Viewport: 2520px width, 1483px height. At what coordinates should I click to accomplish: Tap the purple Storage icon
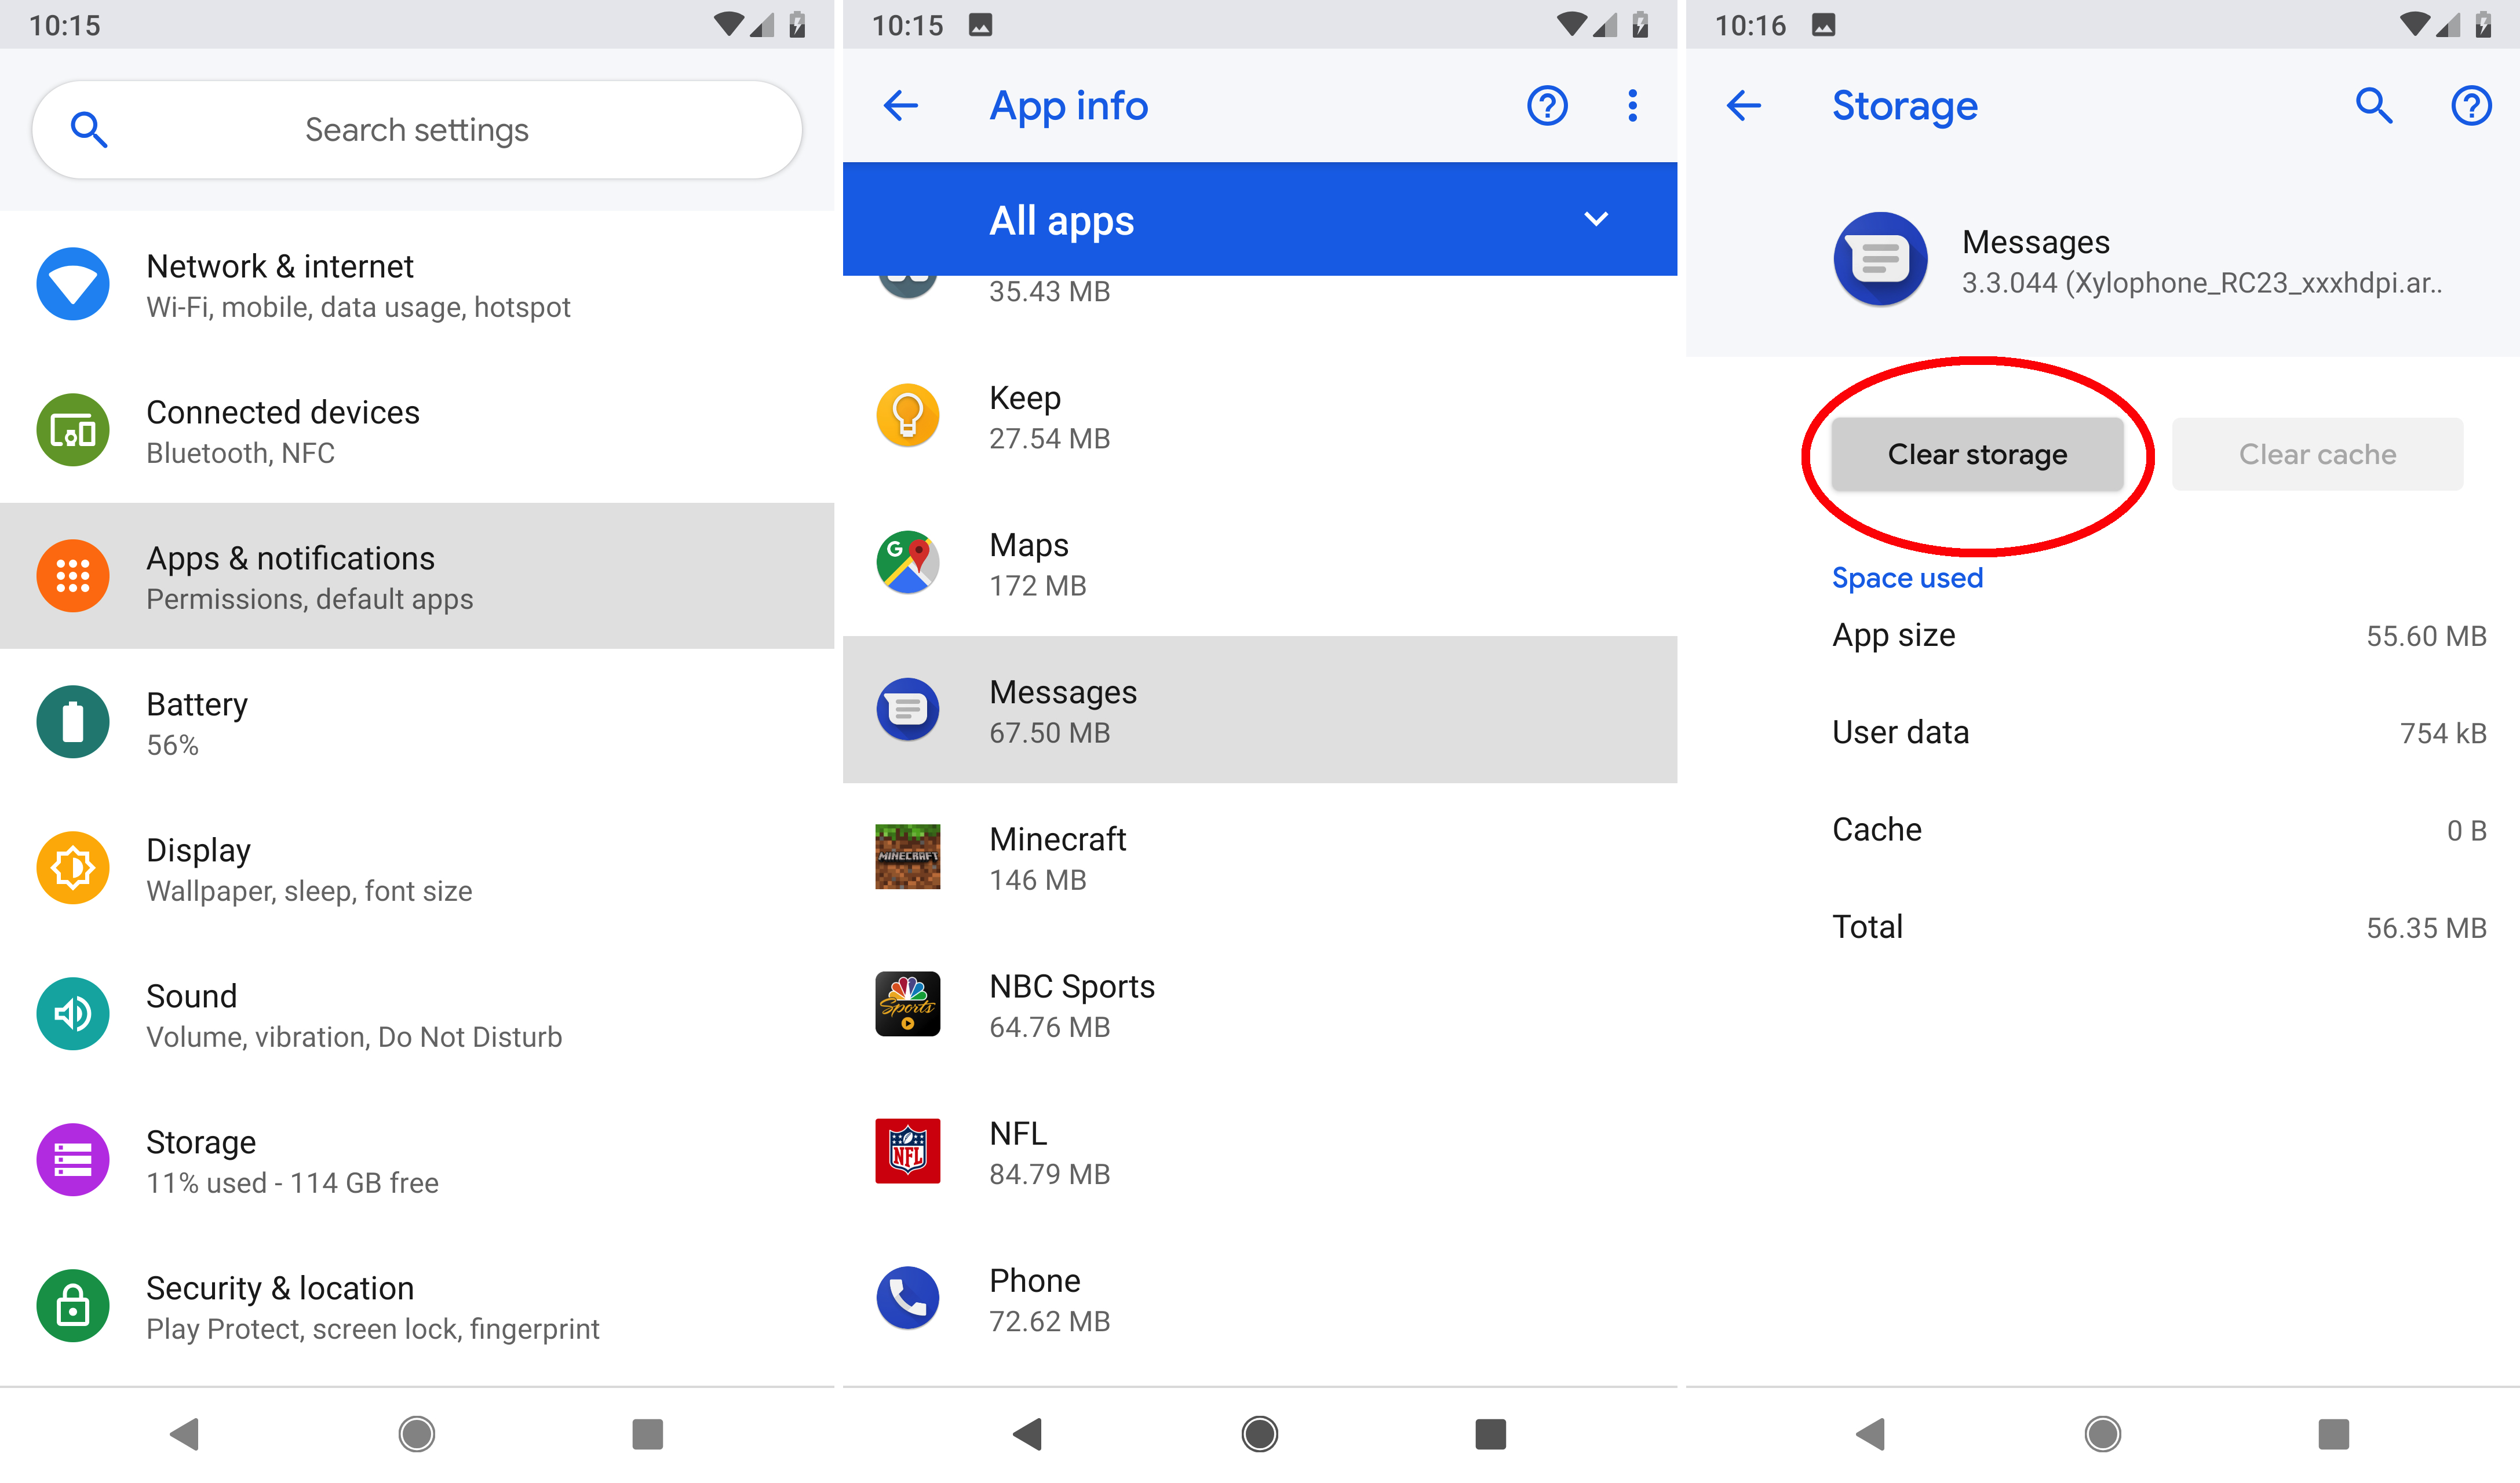[x=73, y=1161]
